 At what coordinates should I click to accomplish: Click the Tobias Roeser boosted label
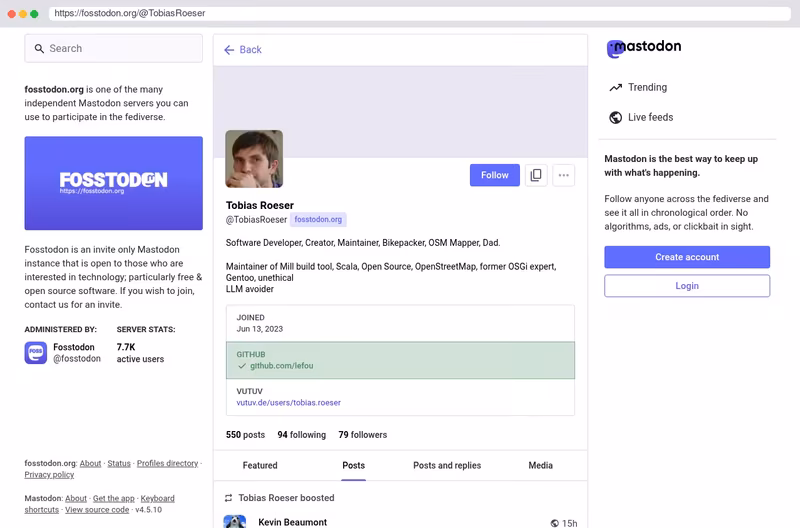pos(286,498)
